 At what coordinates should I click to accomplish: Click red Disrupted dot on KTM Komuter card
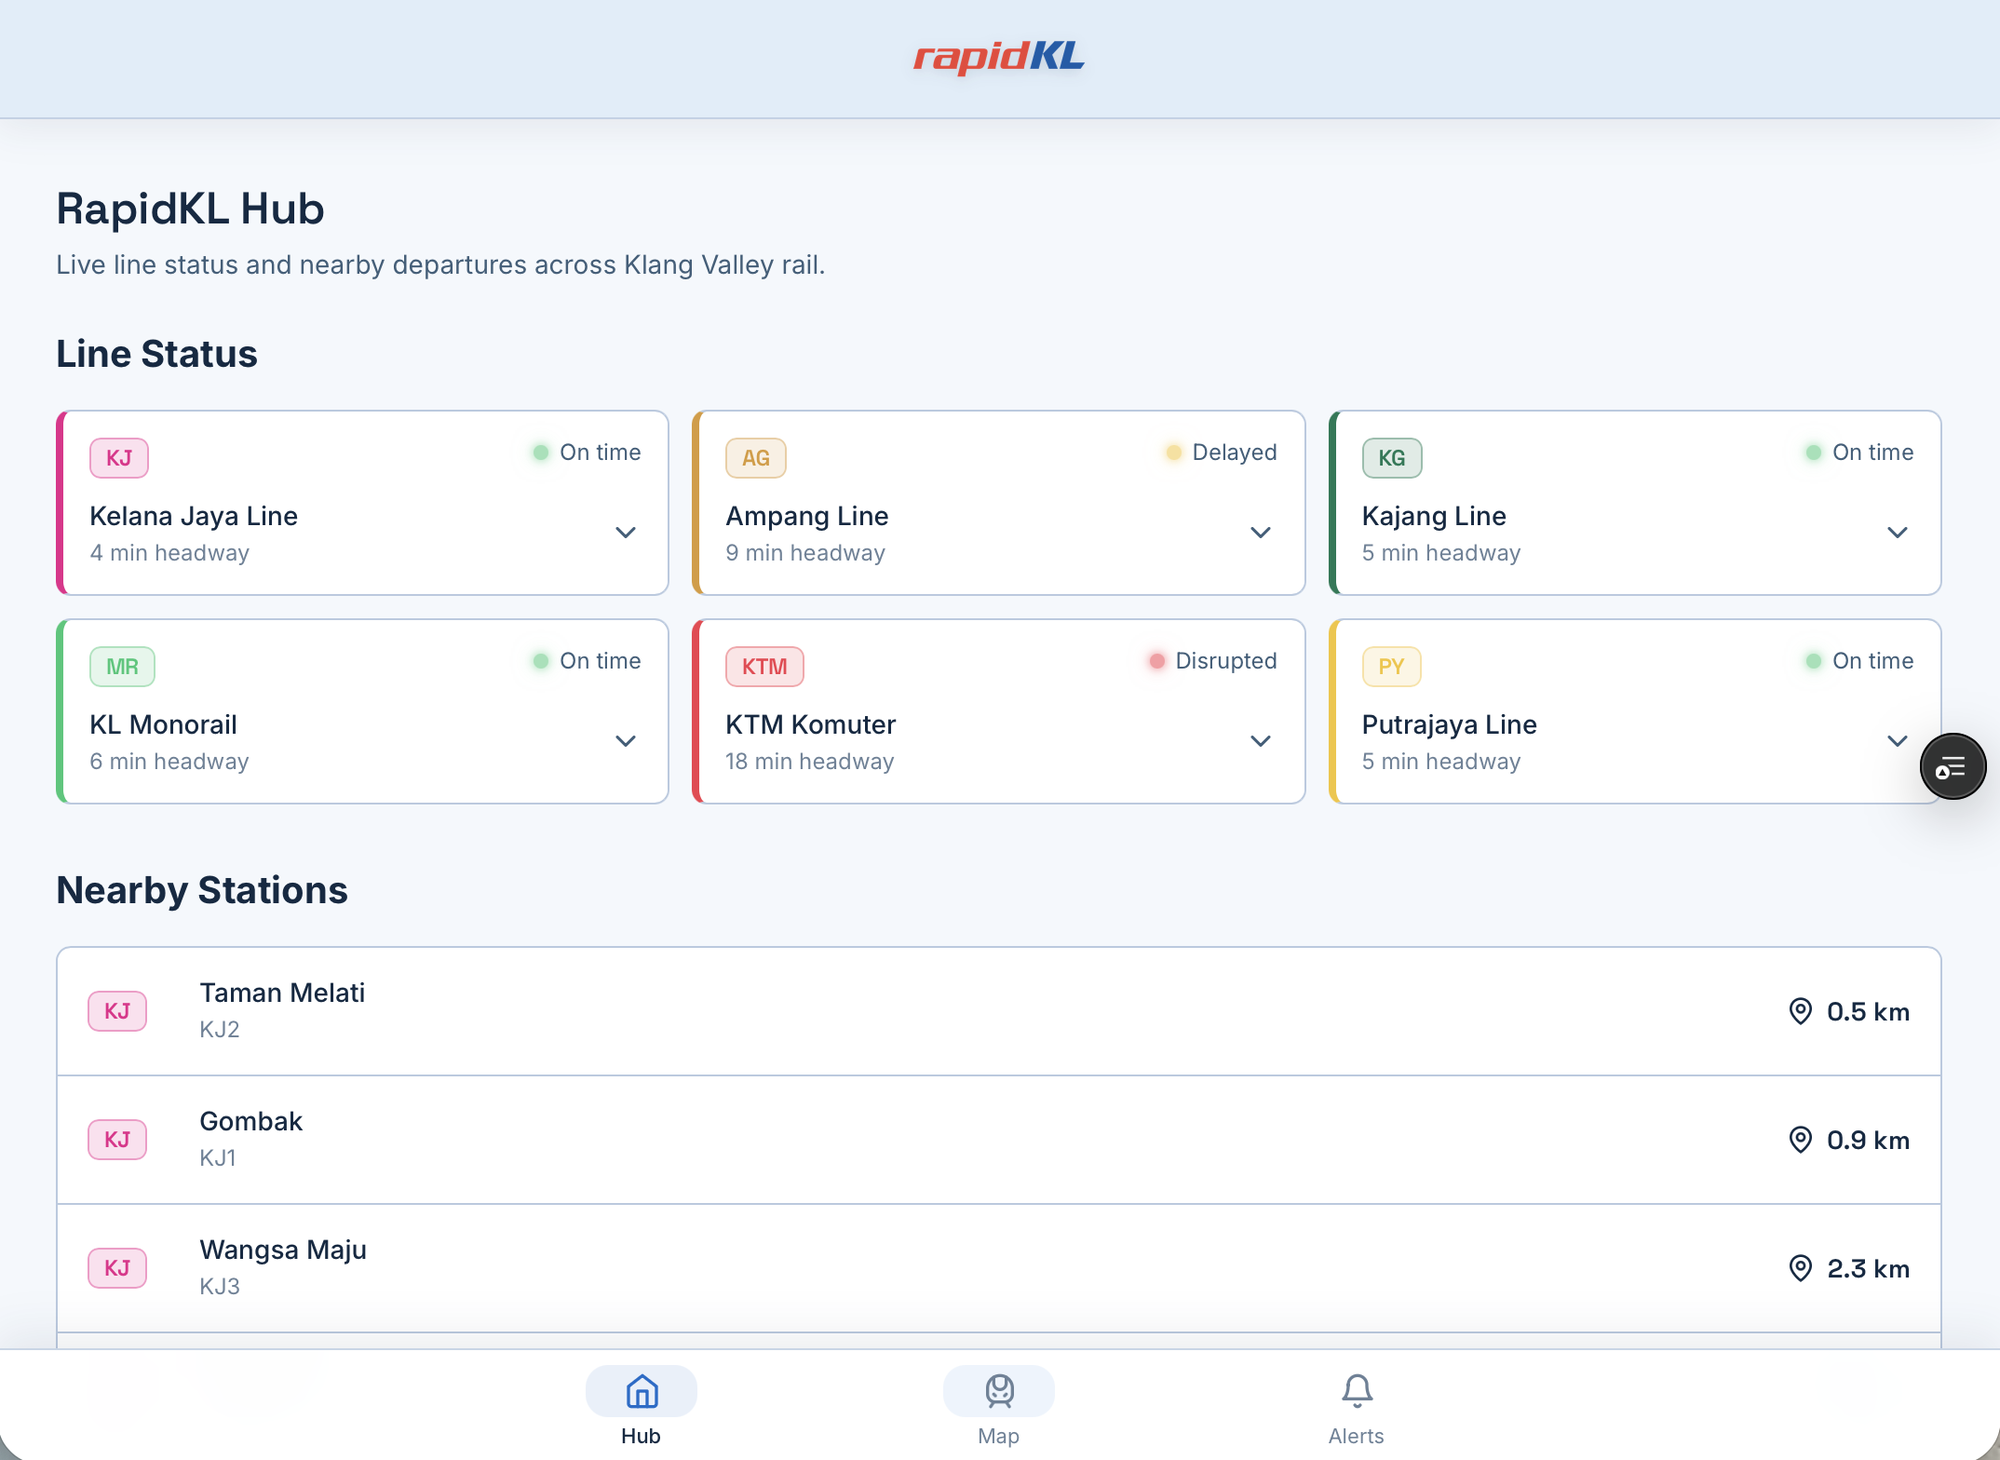(x=1157, y=661)
